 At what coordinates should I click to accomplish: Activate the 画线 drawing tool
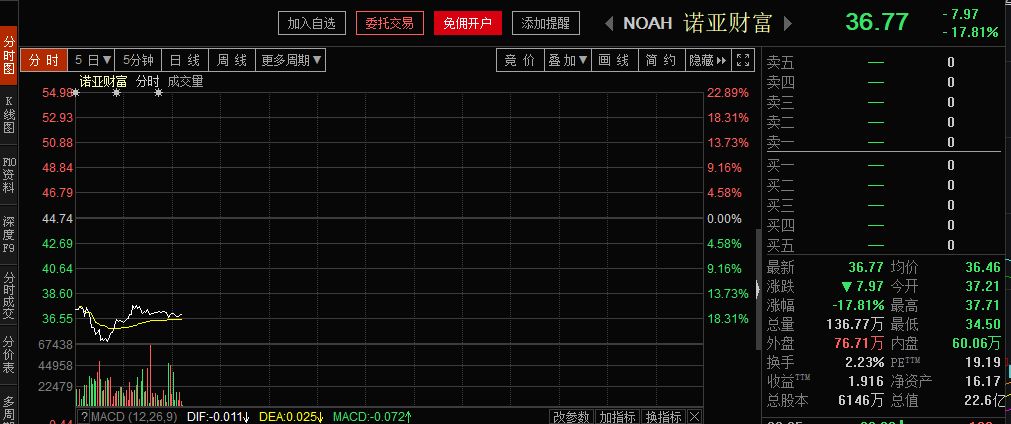(614, 61)
